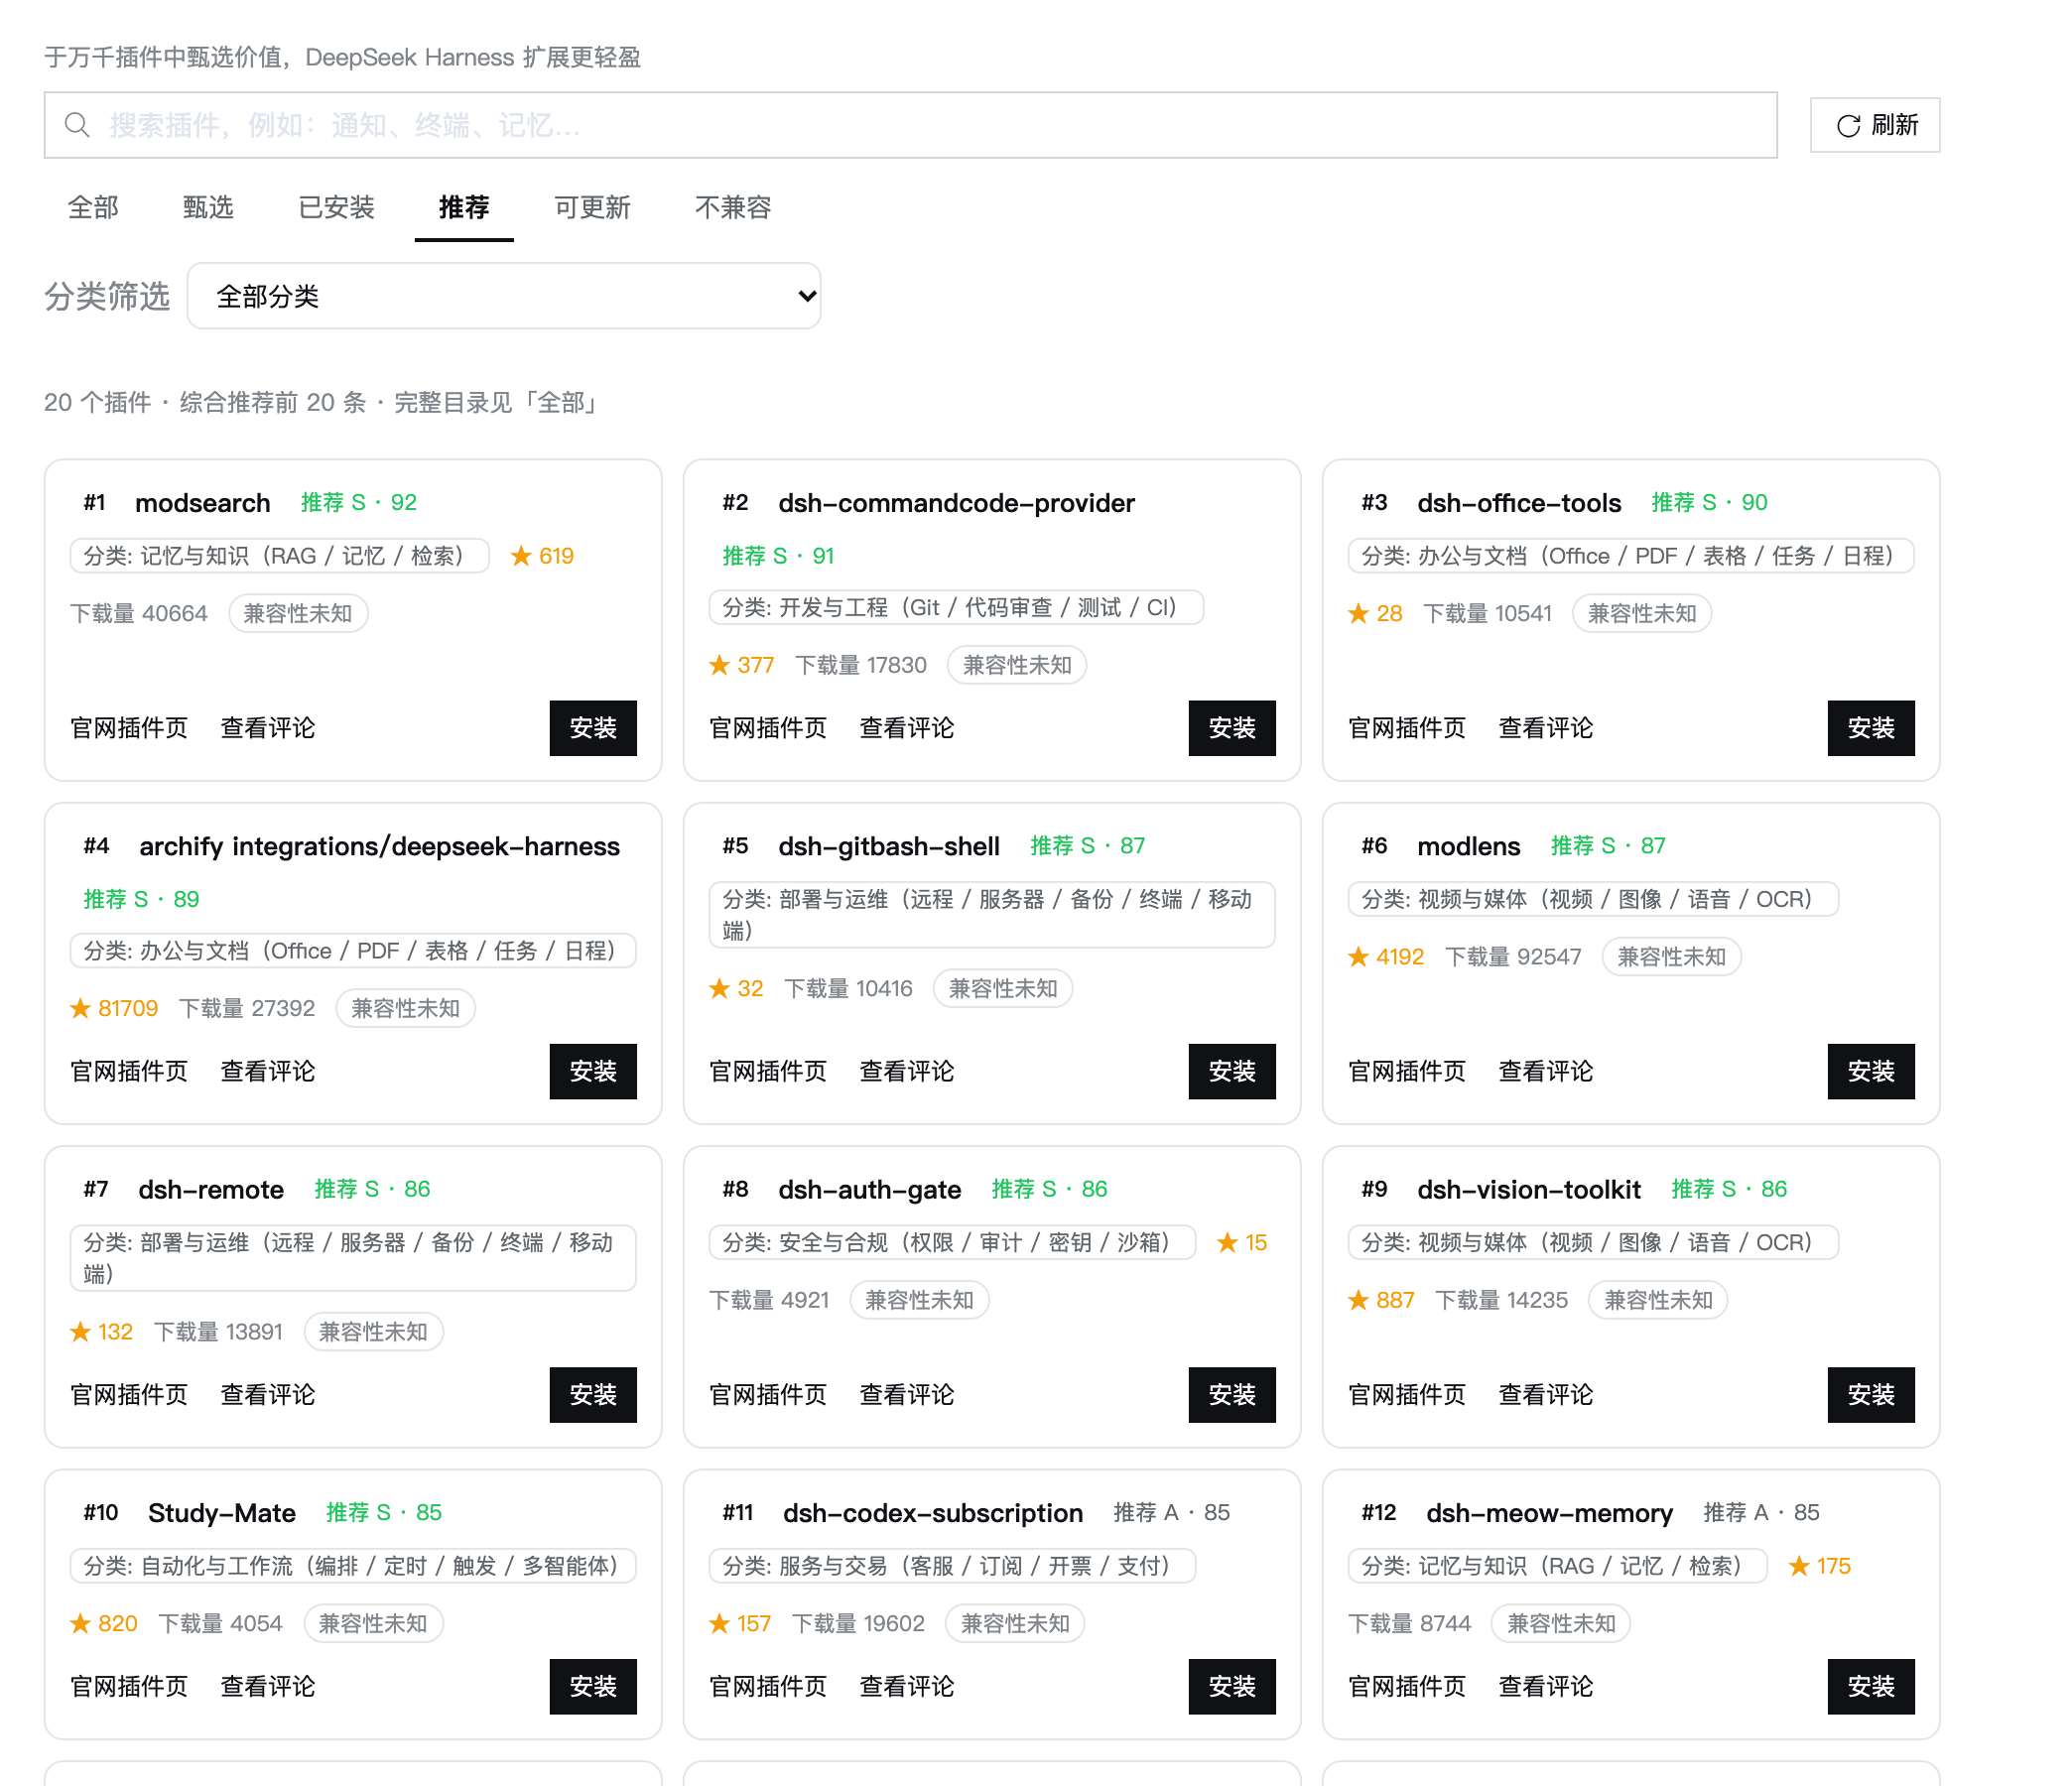
Task: Switch to the 全部 tab
Action: (93, 207)
